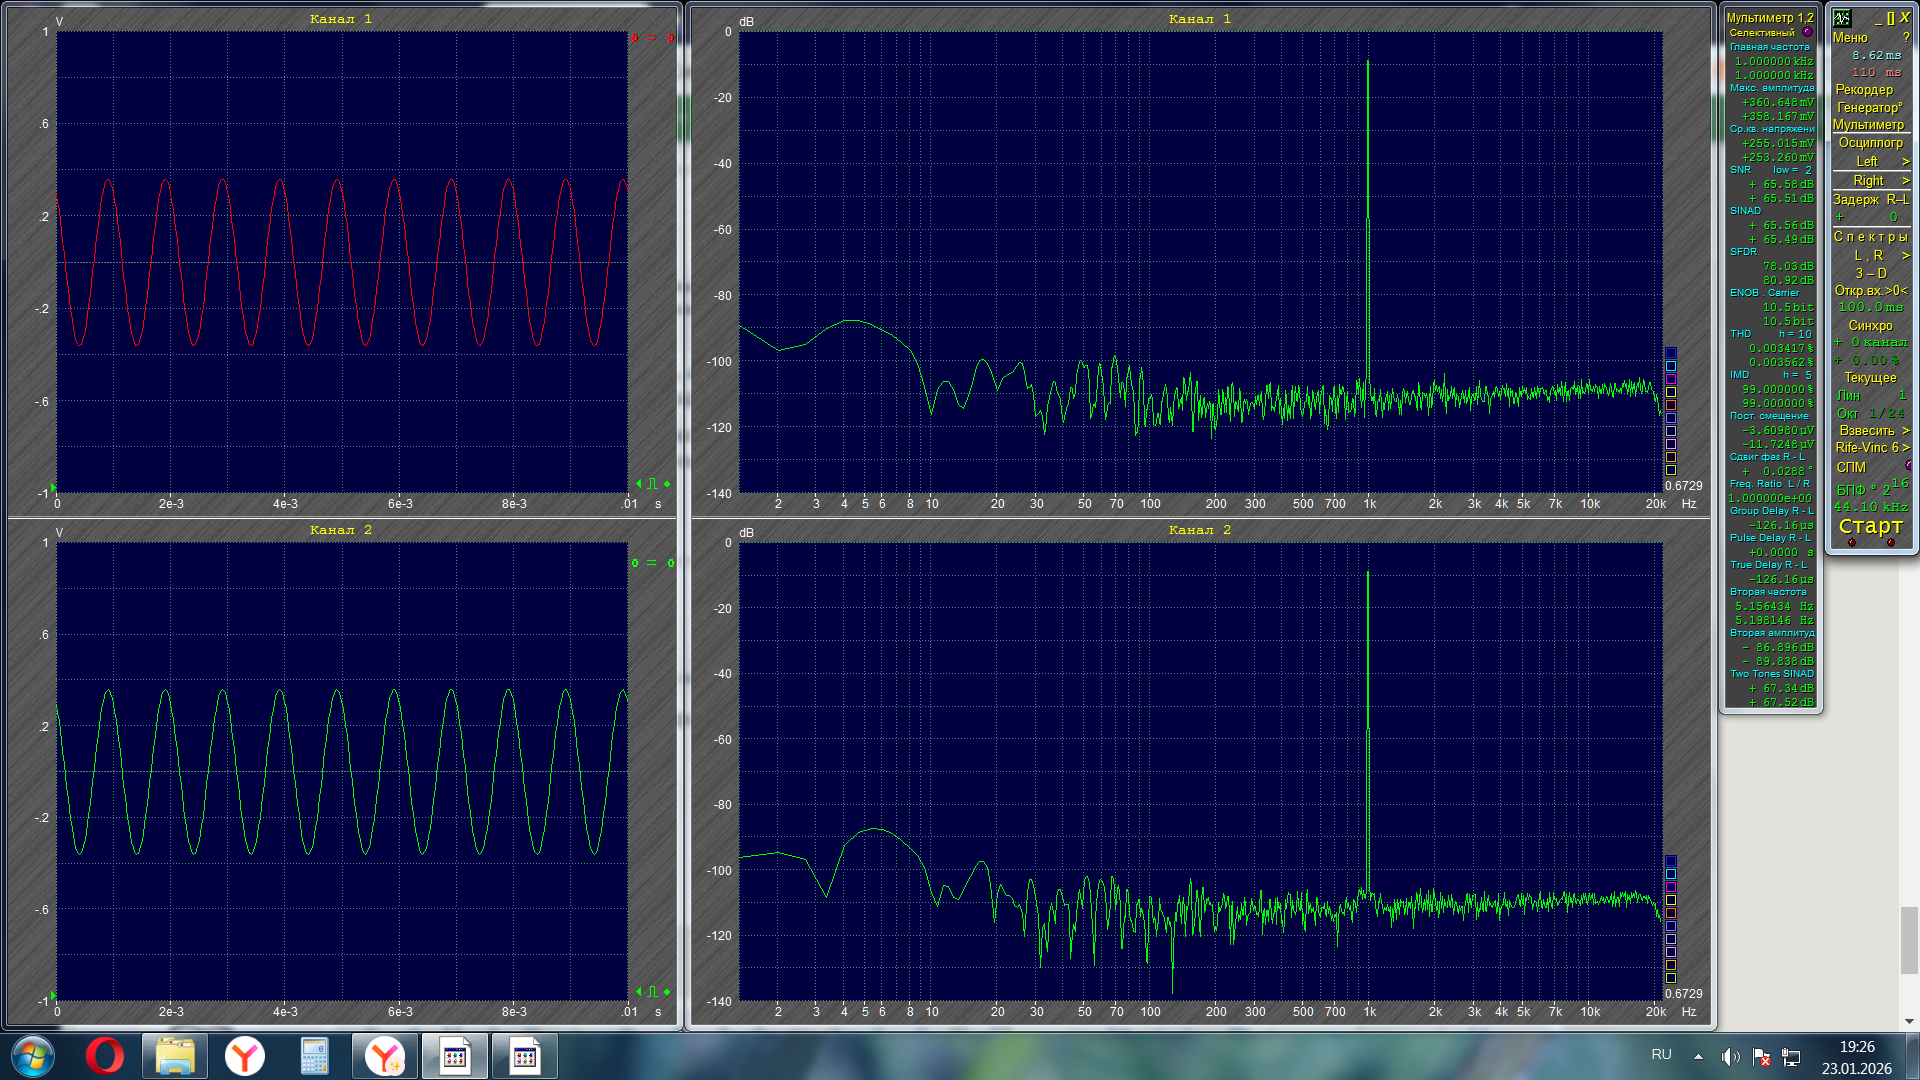Open the calculator icon in taskbar

pyautogui.click(x=314, y=1056)
